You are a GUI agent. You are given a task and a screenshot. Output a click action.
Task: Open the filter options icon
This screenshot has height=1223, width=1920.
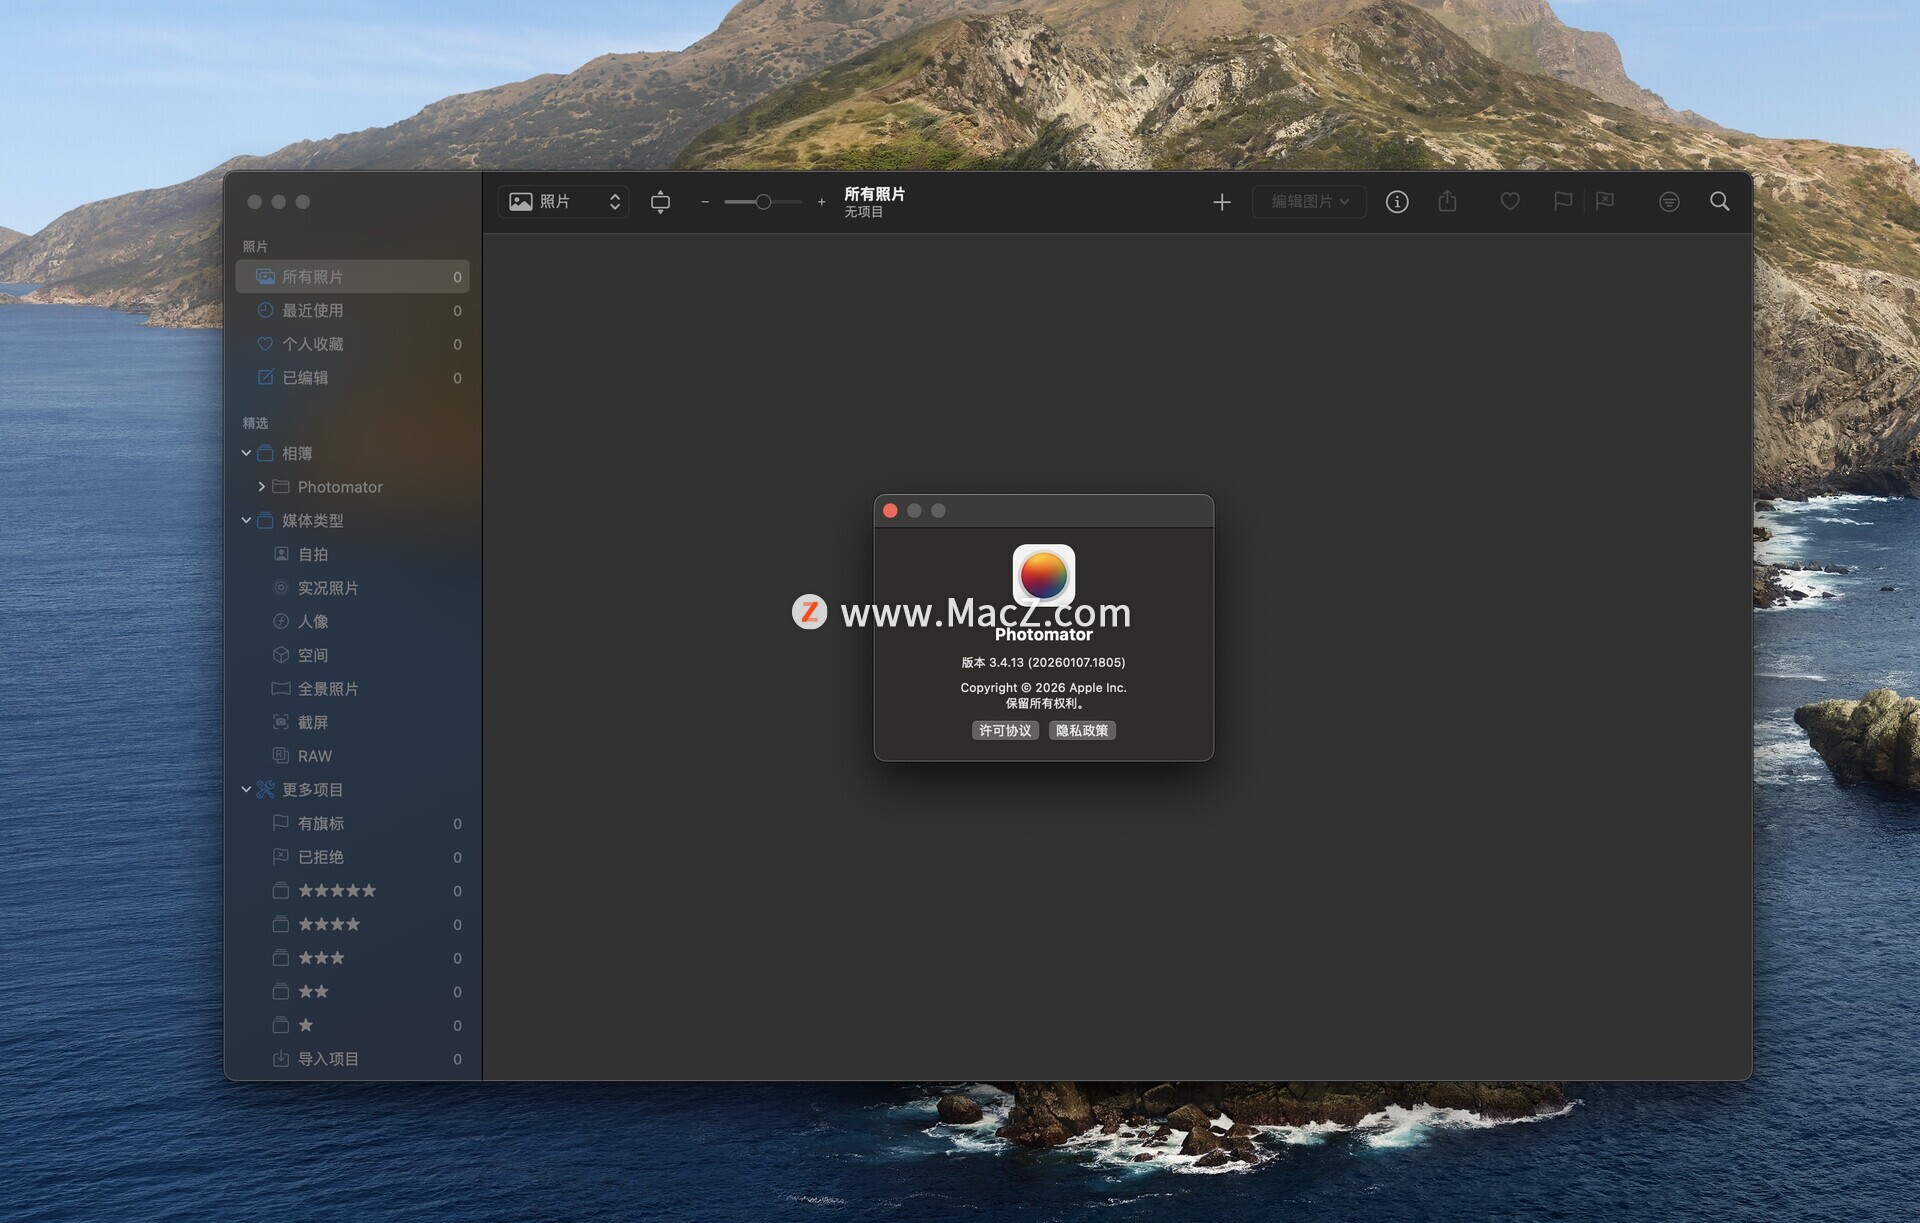1669,202
